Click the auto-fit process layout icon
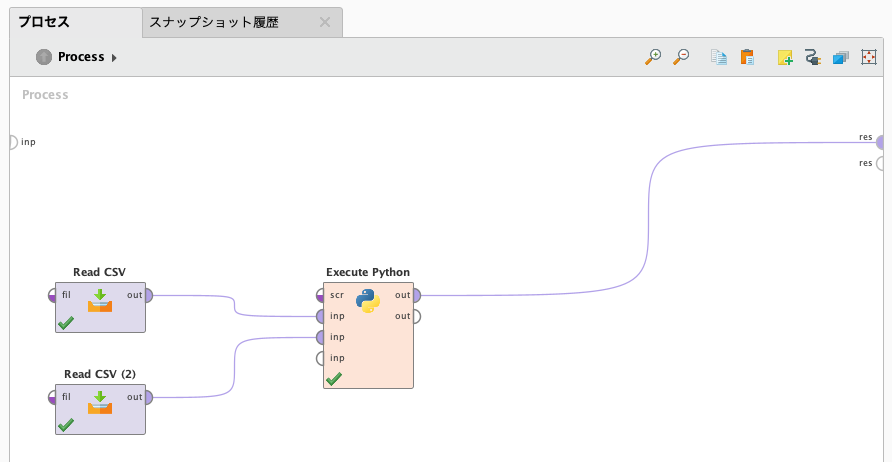Screen dimensions: 892x462 [x=869, y=57]
